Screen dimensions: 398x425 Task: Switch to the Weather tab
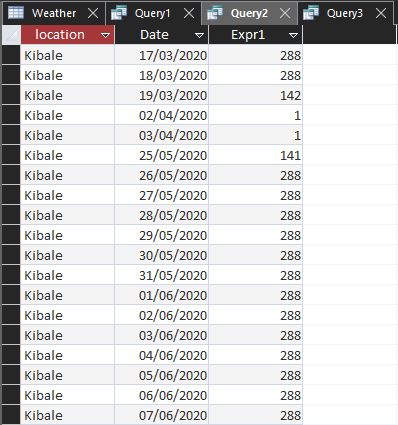tap(54, 13)
